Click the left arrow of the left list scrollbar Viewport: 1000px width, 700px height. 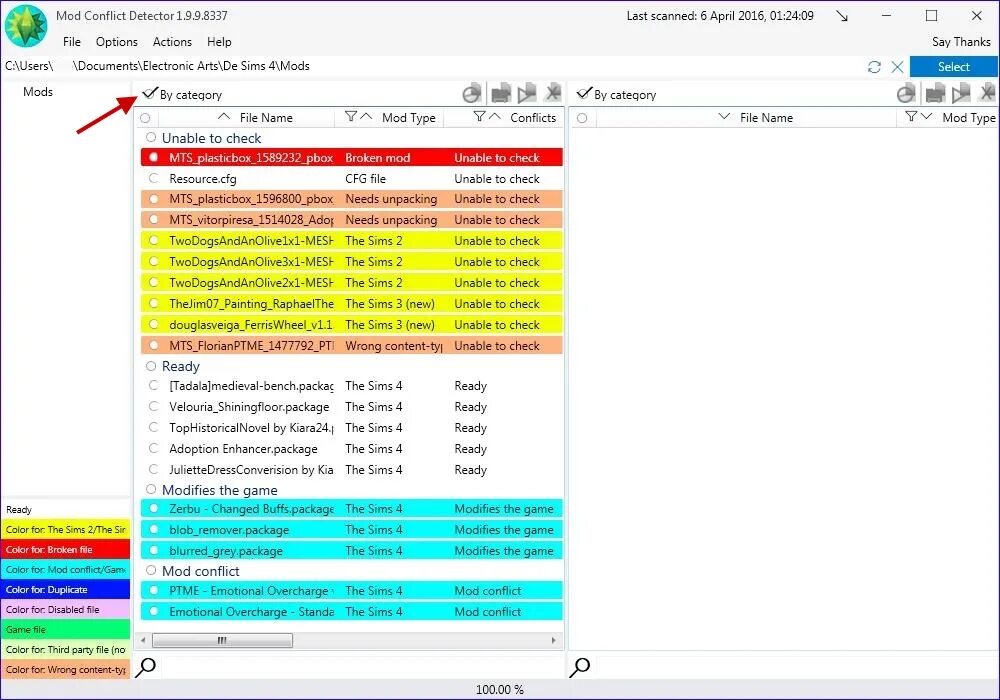(x=143, y=640)
